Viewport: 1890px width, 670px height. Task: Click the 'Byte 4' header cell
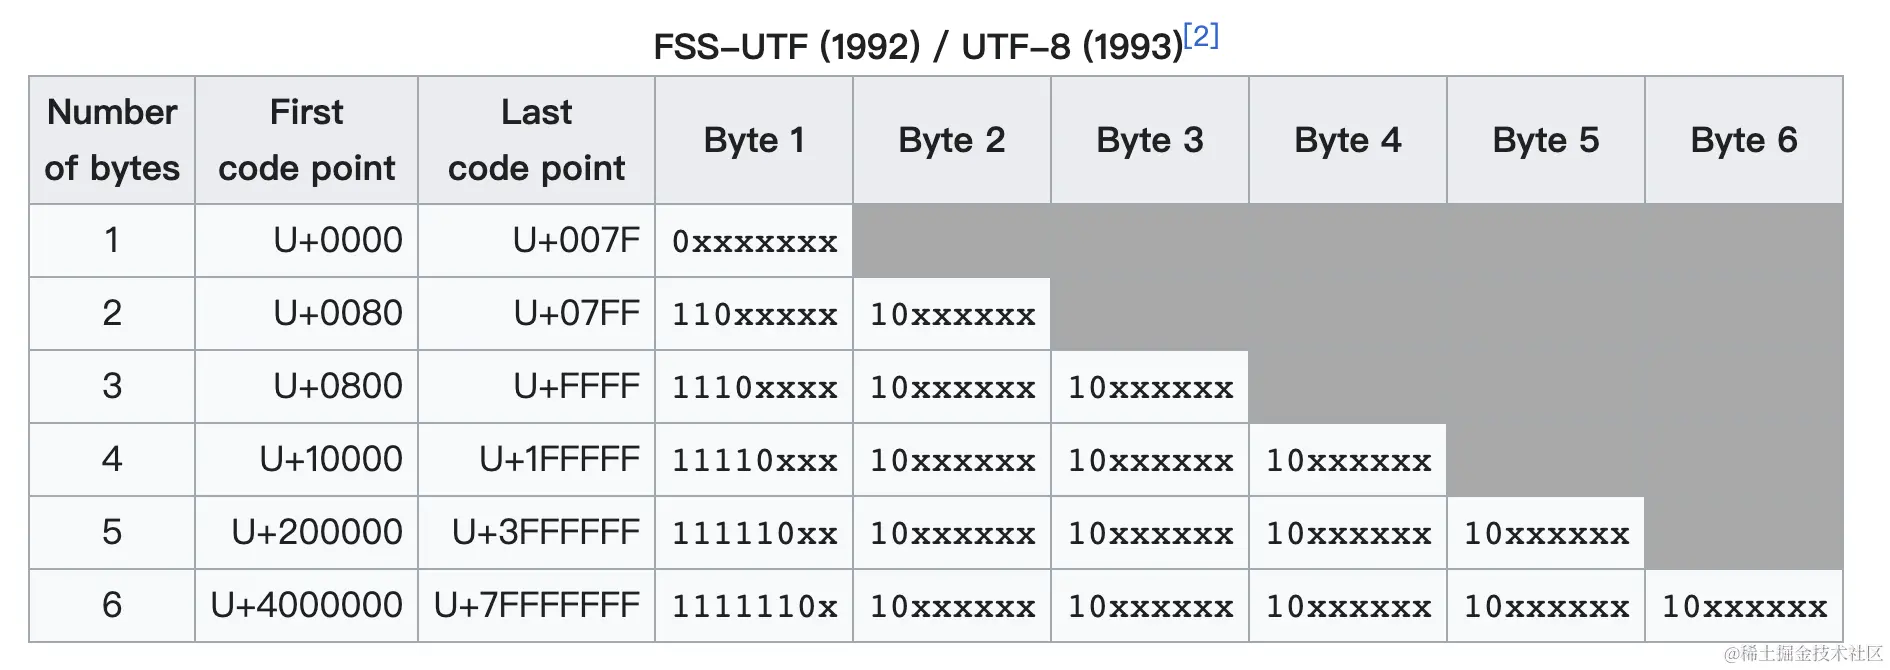click(x=1347, y=140)
